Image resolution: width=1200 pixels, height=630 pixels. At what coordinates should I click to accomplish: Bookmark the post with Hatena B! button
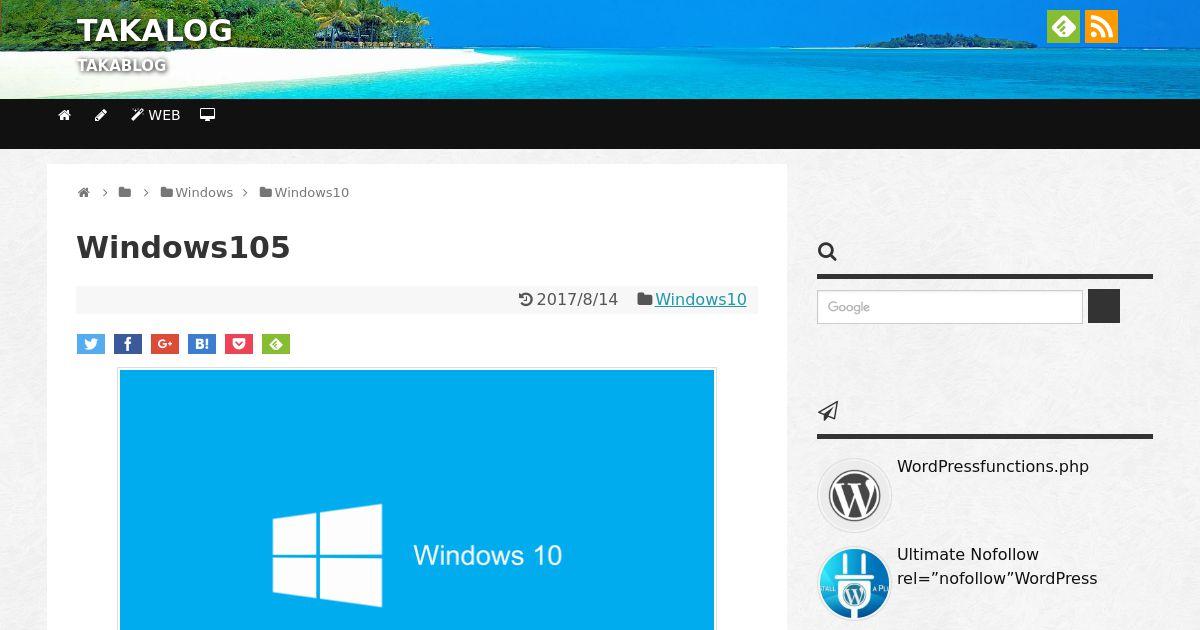pyautogui.click(x=202, y=344)
